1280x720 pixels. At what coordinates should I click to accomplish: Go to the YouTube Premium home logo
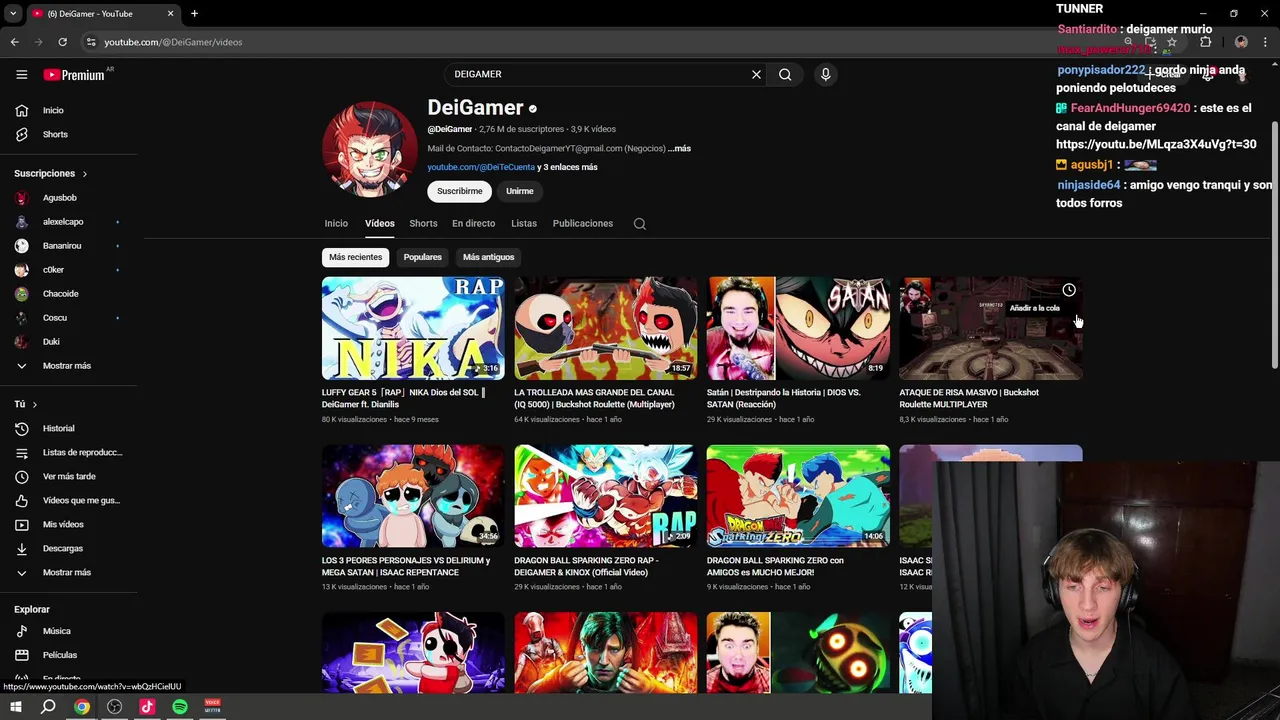tap(74, 74)
